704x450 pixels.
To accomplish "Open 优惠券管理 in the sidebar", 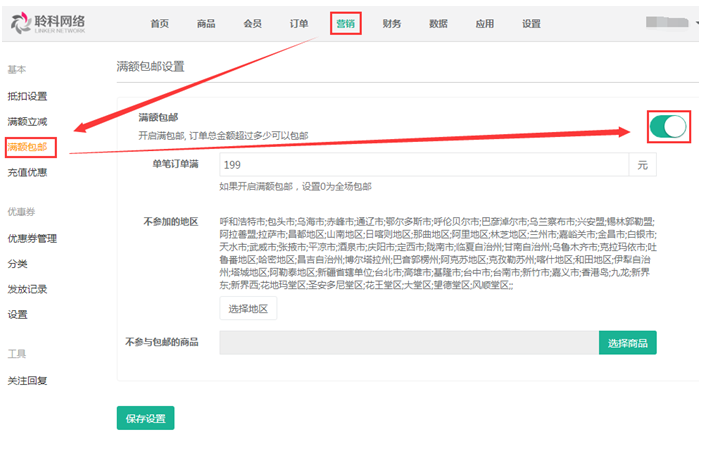I will (32, 239).
